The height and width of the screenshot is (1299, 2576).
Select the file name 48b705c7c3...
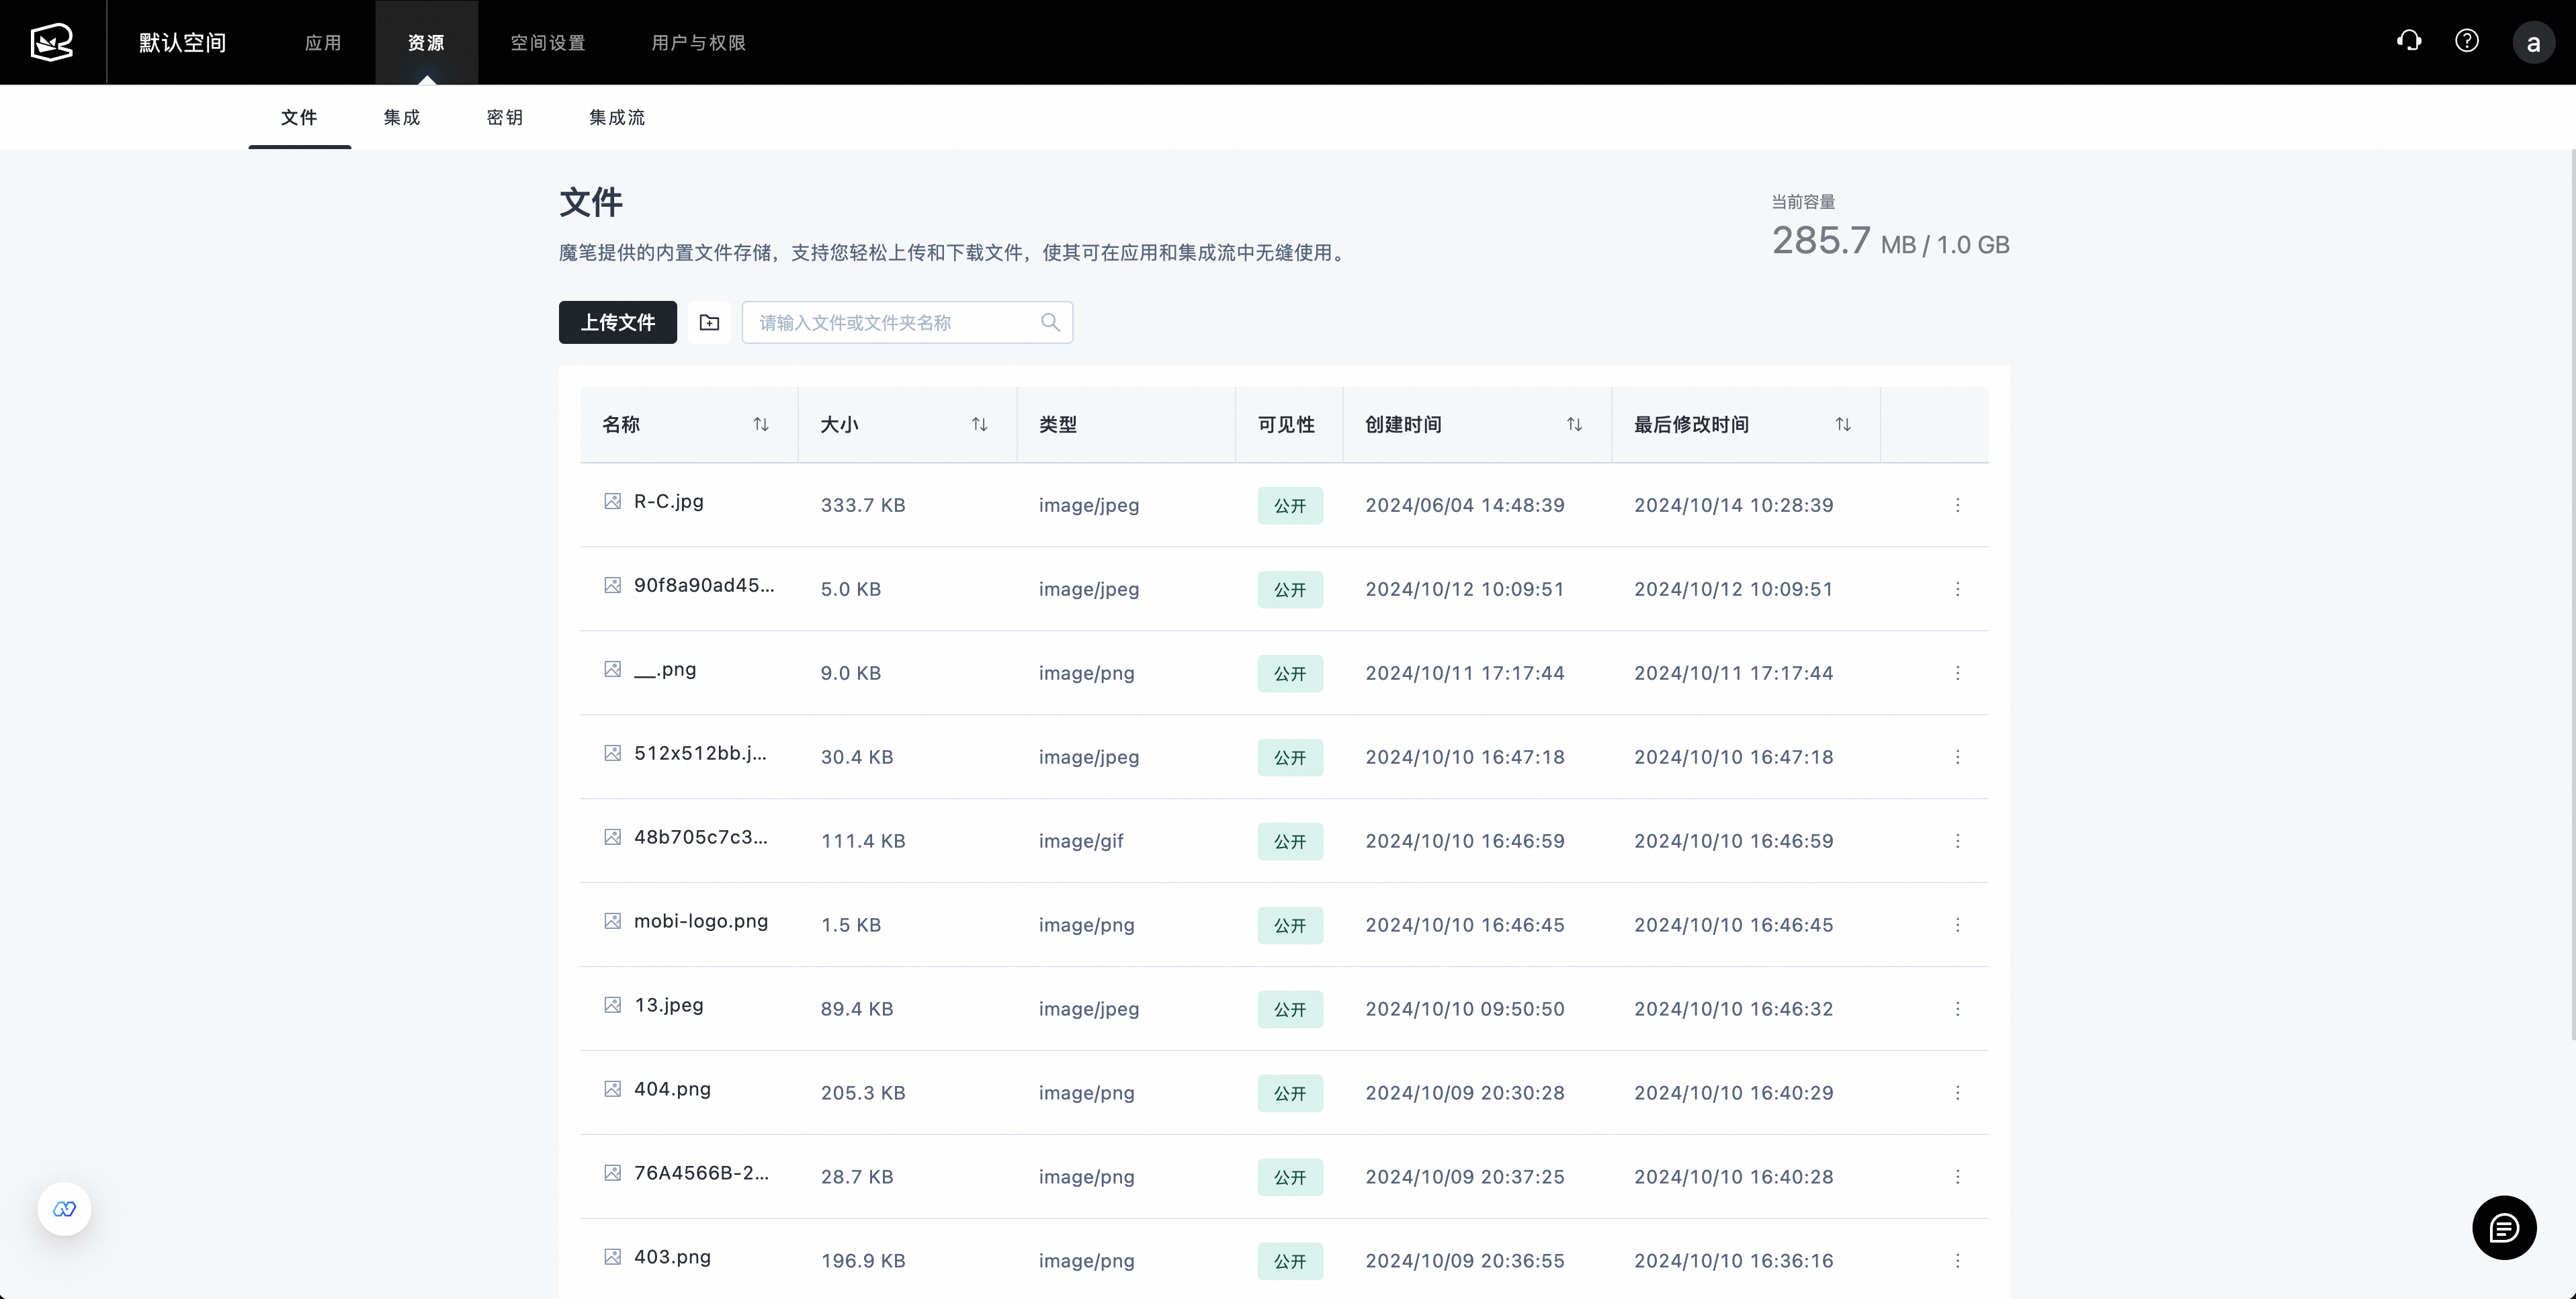[701, 837]
